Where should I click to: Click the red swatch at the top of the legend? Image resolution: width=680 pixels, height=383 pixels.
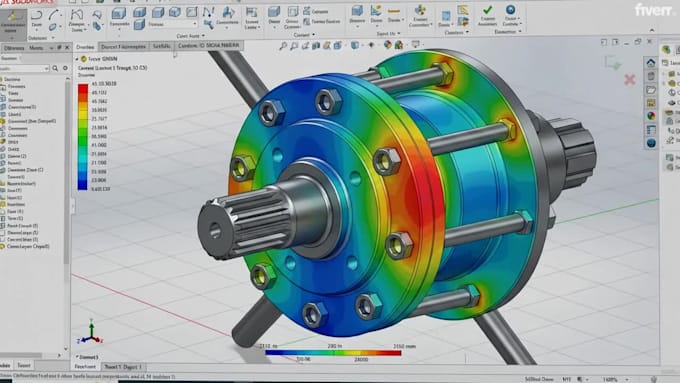(82, 89)
